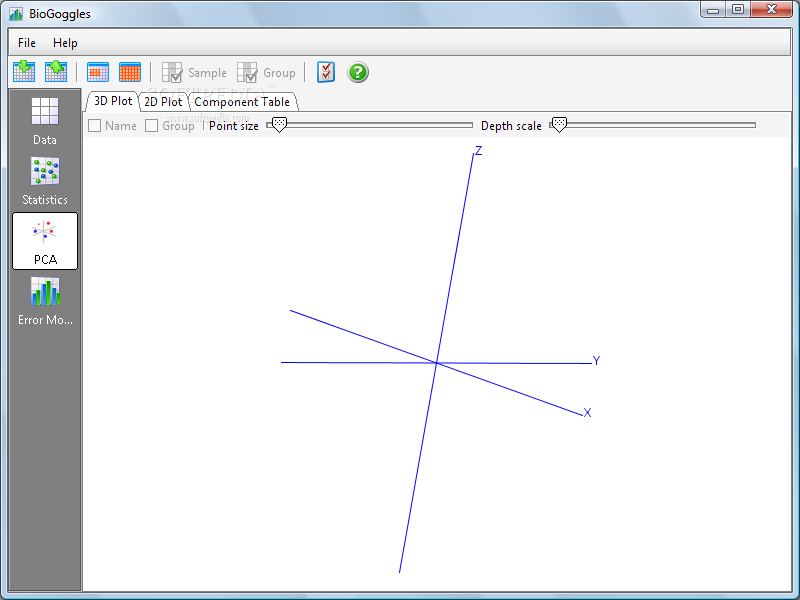Toggle the Name checkbox
Viewport: 800px width, 600px height.
94,126
